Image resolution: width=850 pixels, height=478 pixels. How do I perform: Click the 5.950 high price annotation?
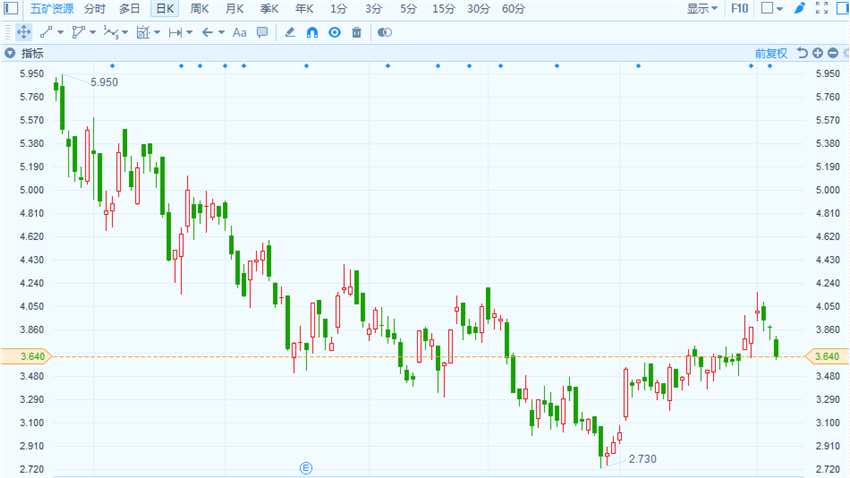click(x=104, y=82)
